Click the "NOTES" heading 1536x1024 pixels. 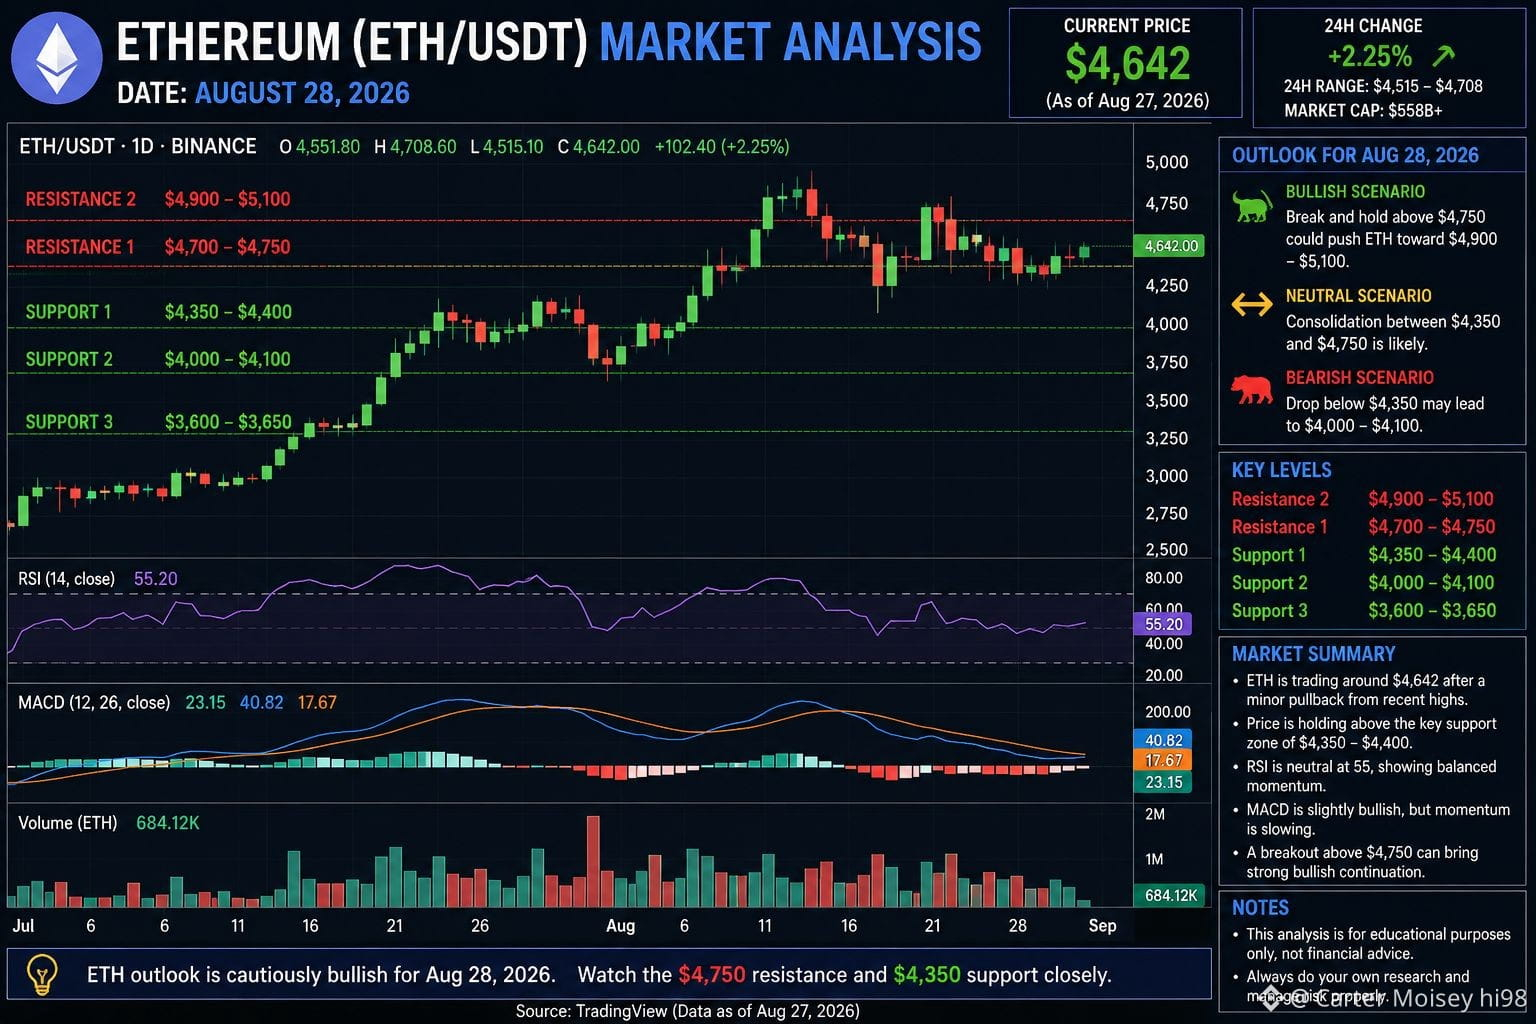1260,908
